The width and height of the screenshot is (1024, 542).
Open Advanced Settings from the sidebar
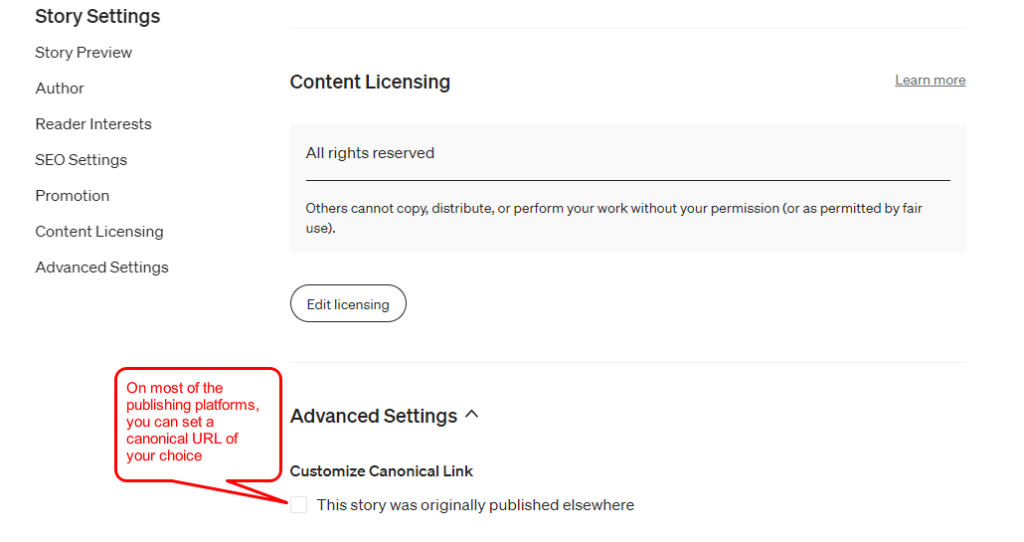tap(102, 268)
